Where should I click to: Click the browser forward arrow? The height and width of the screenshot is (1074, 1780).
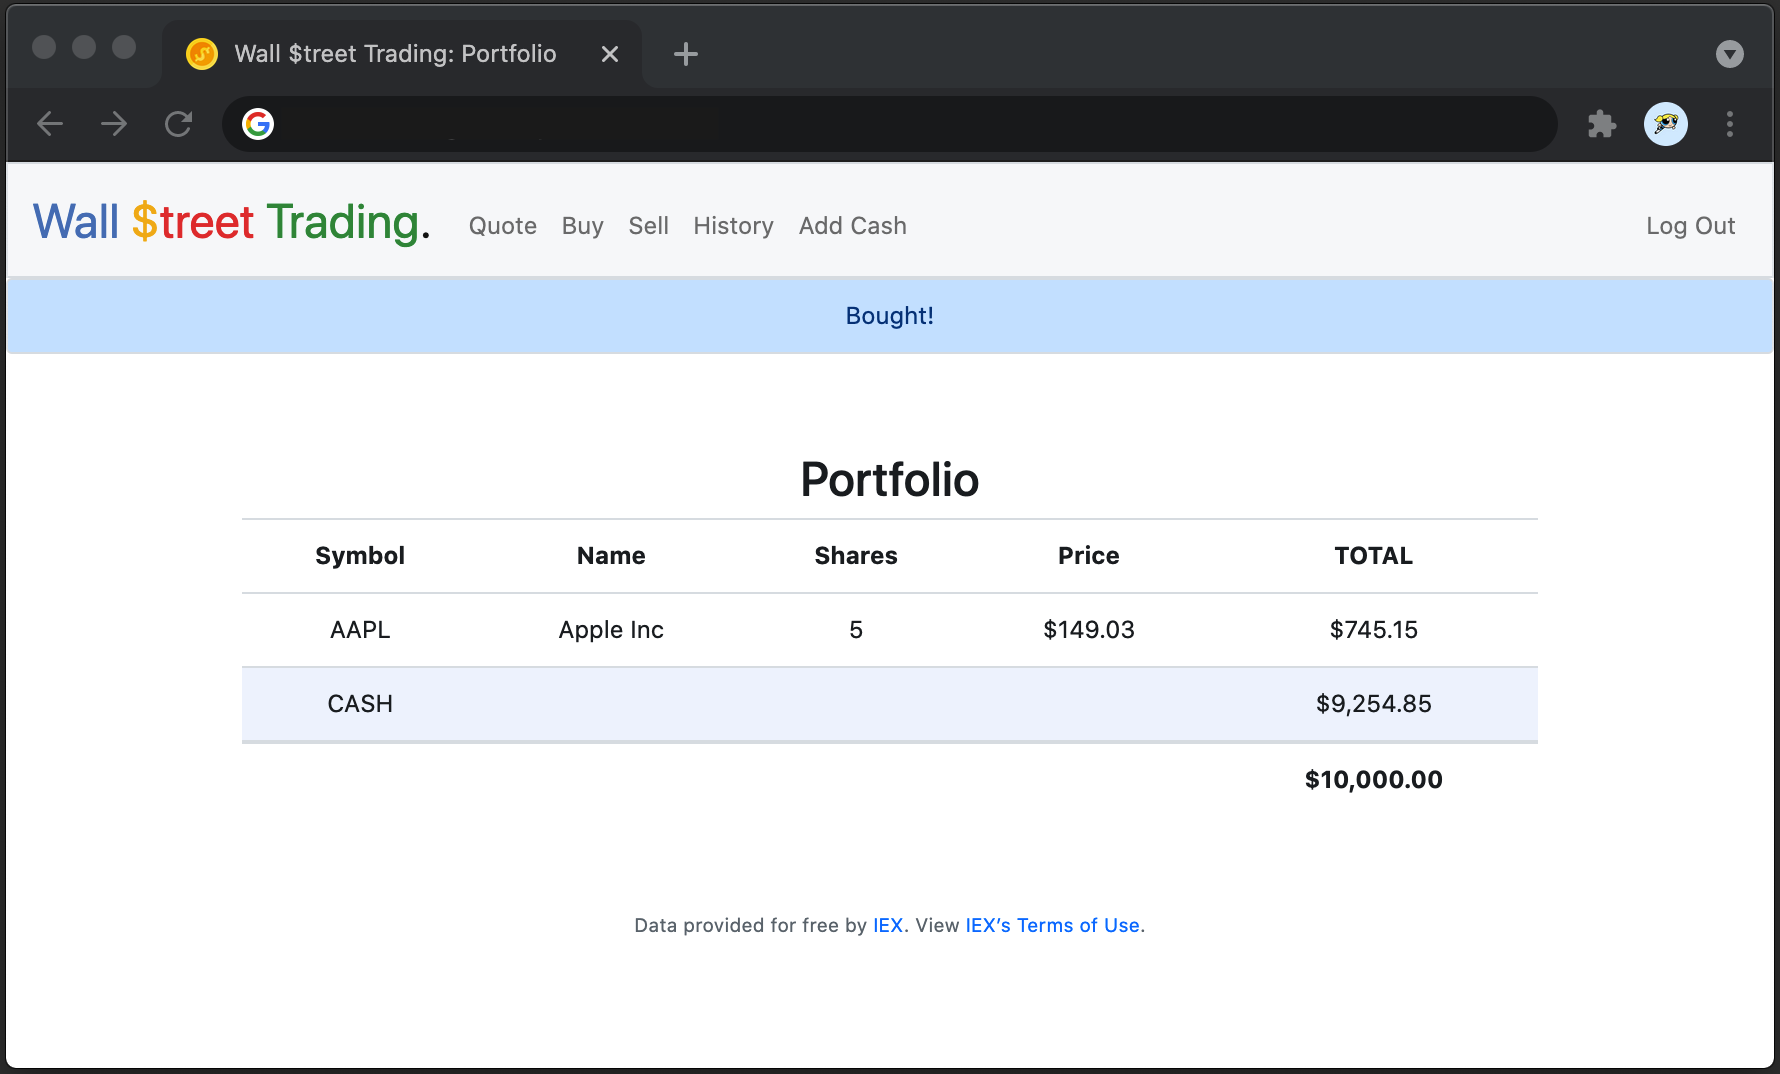pos(114,124)
